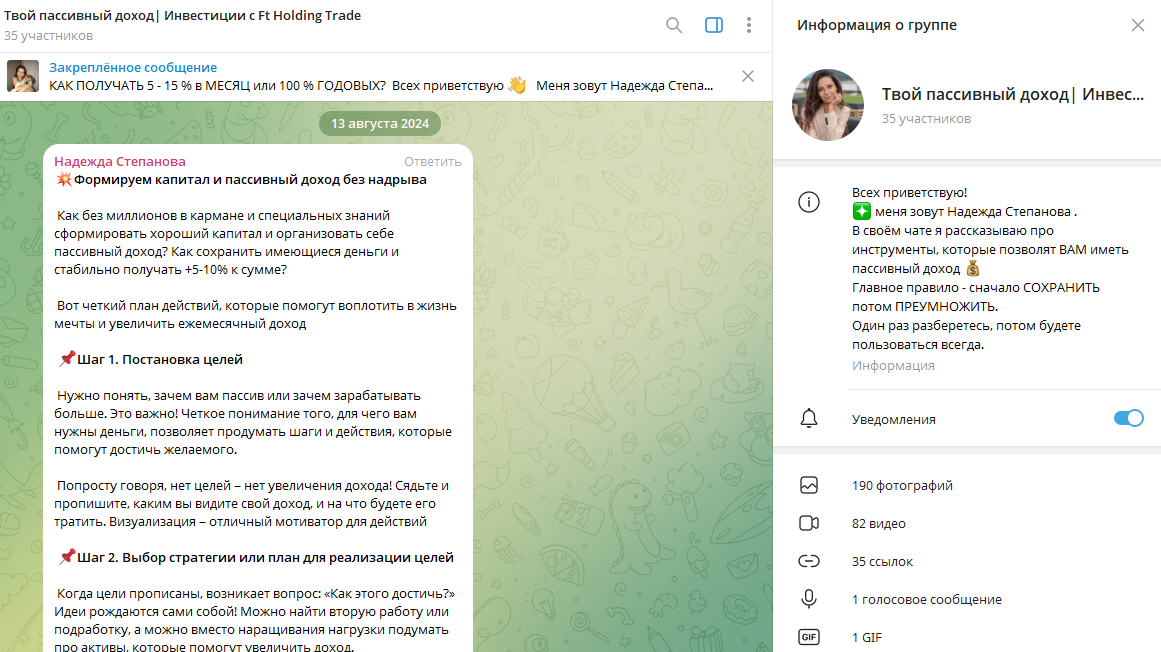Open sender name Надежда Степанова
1161x652 pixels.
pyautogui.click(x=120, y=161)
